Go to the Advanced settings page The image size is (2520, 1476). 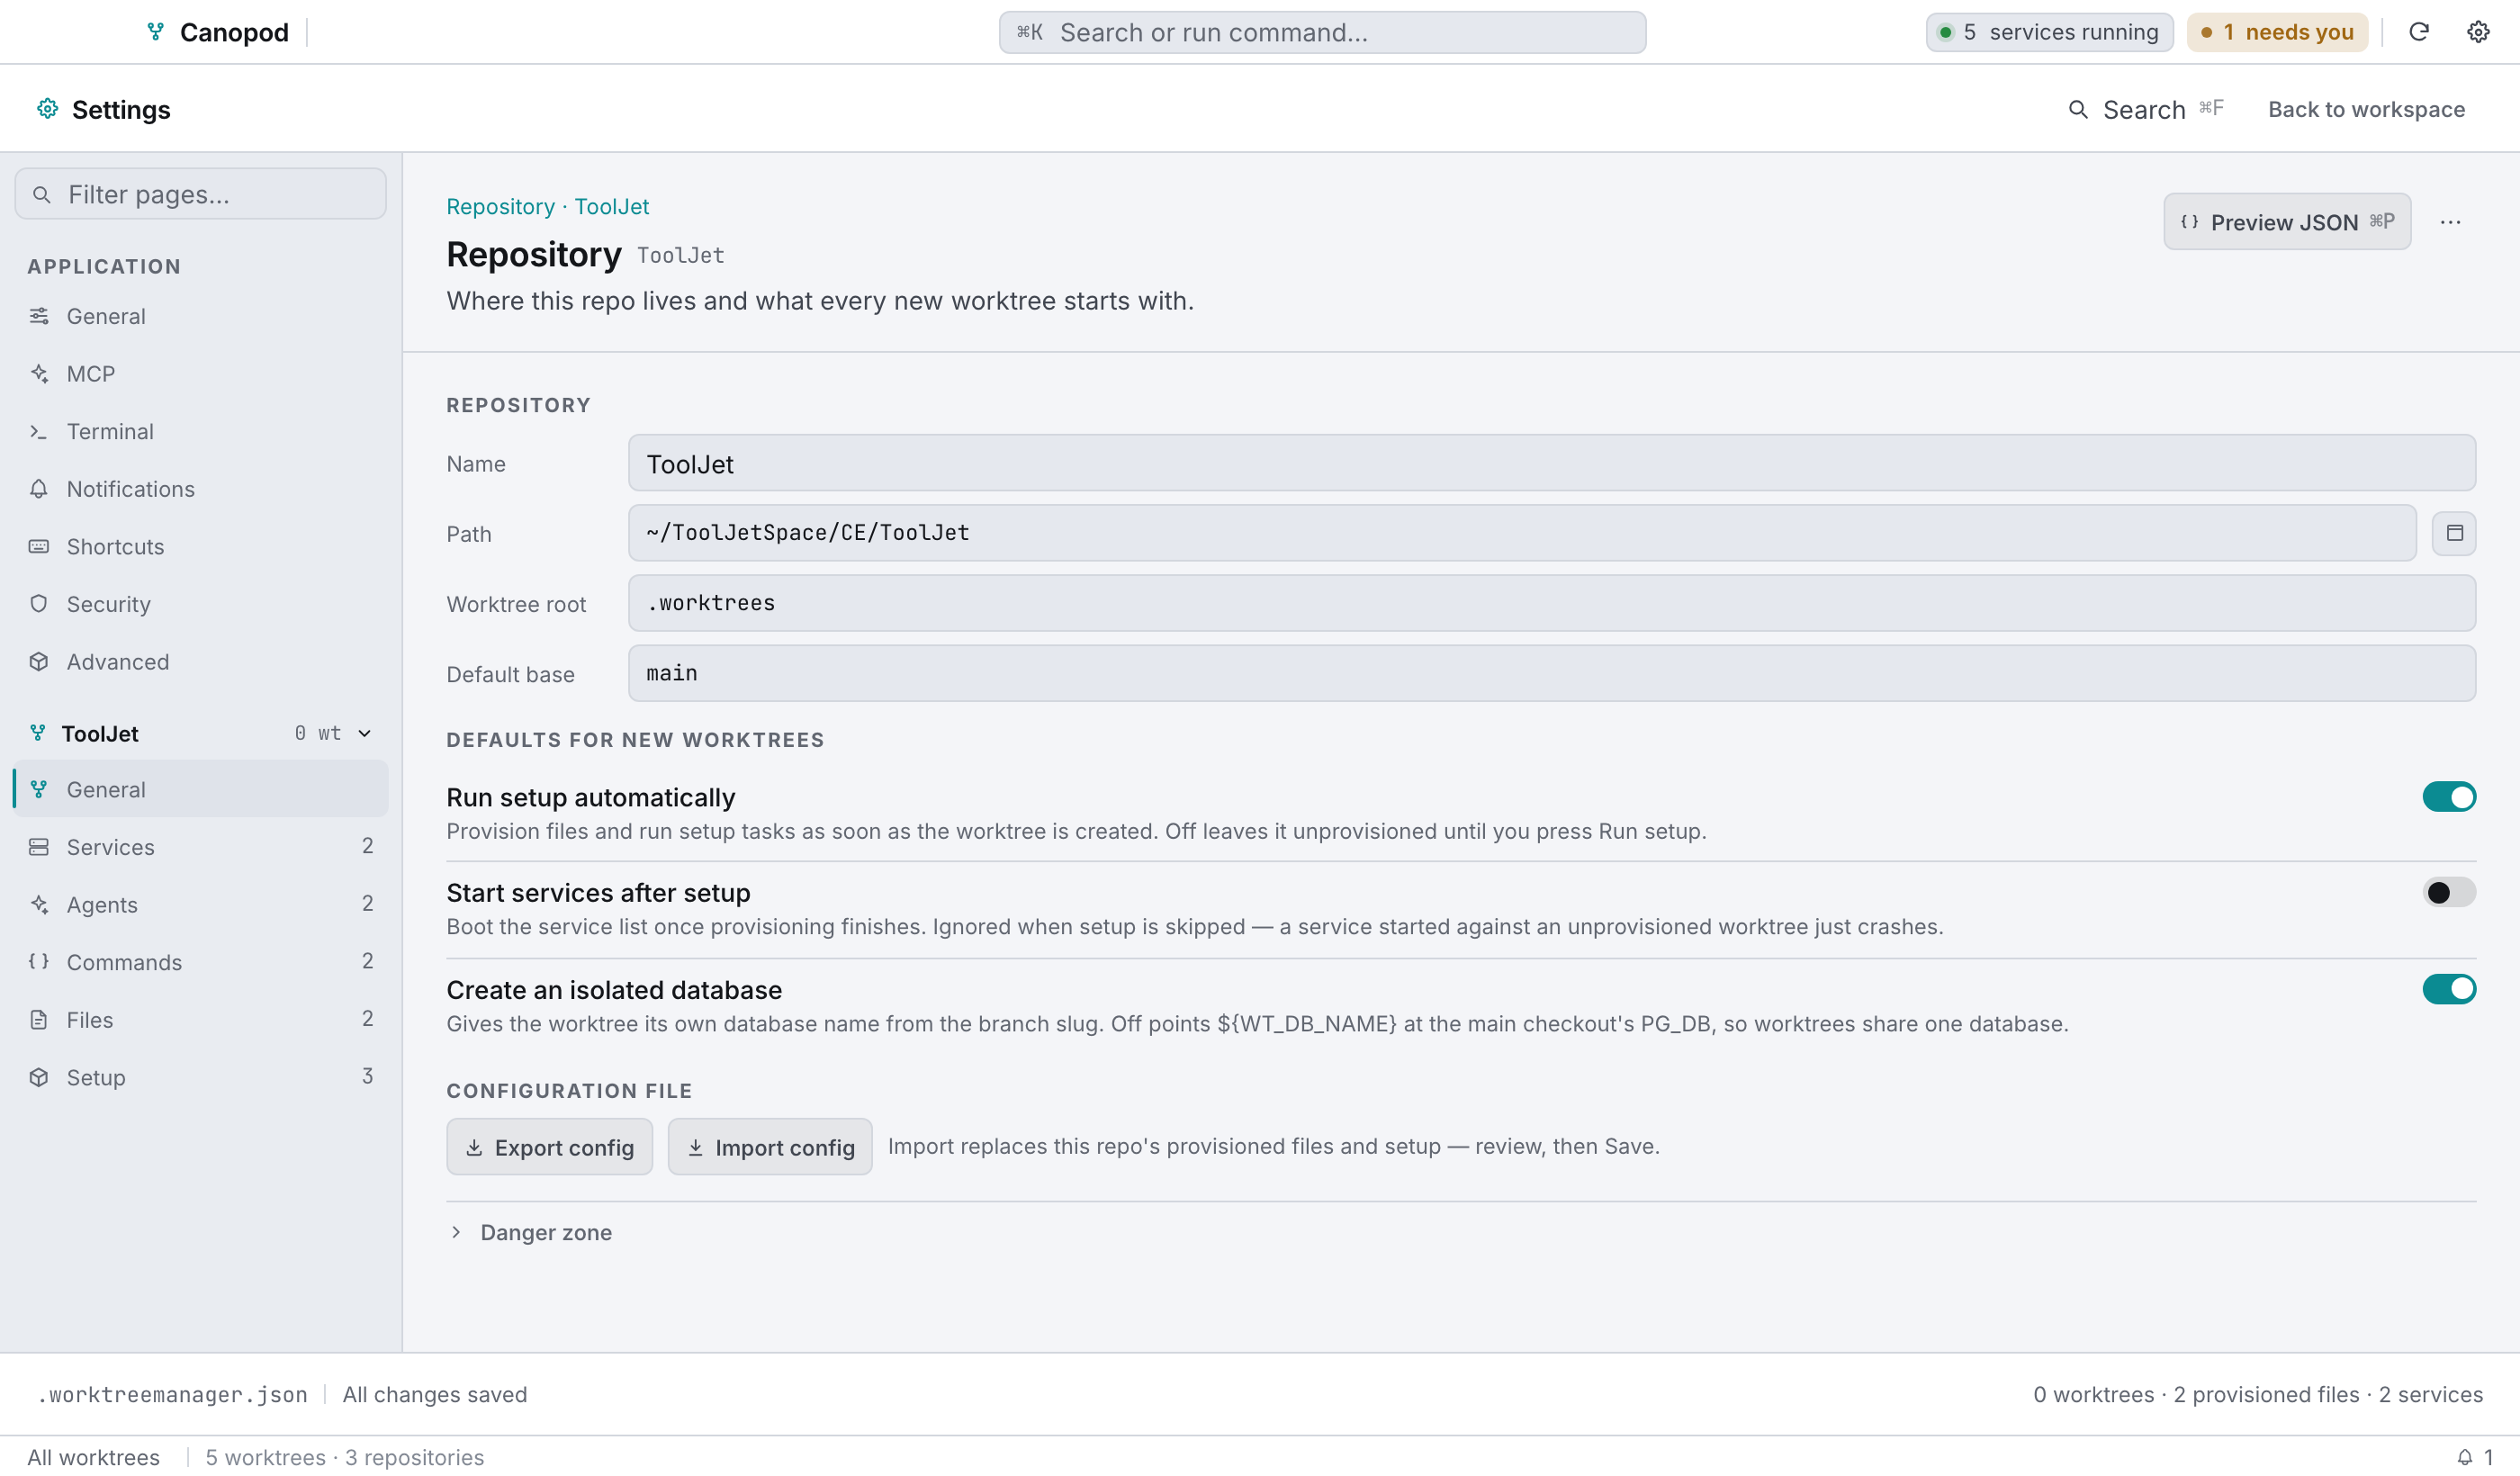coord(200,661)
